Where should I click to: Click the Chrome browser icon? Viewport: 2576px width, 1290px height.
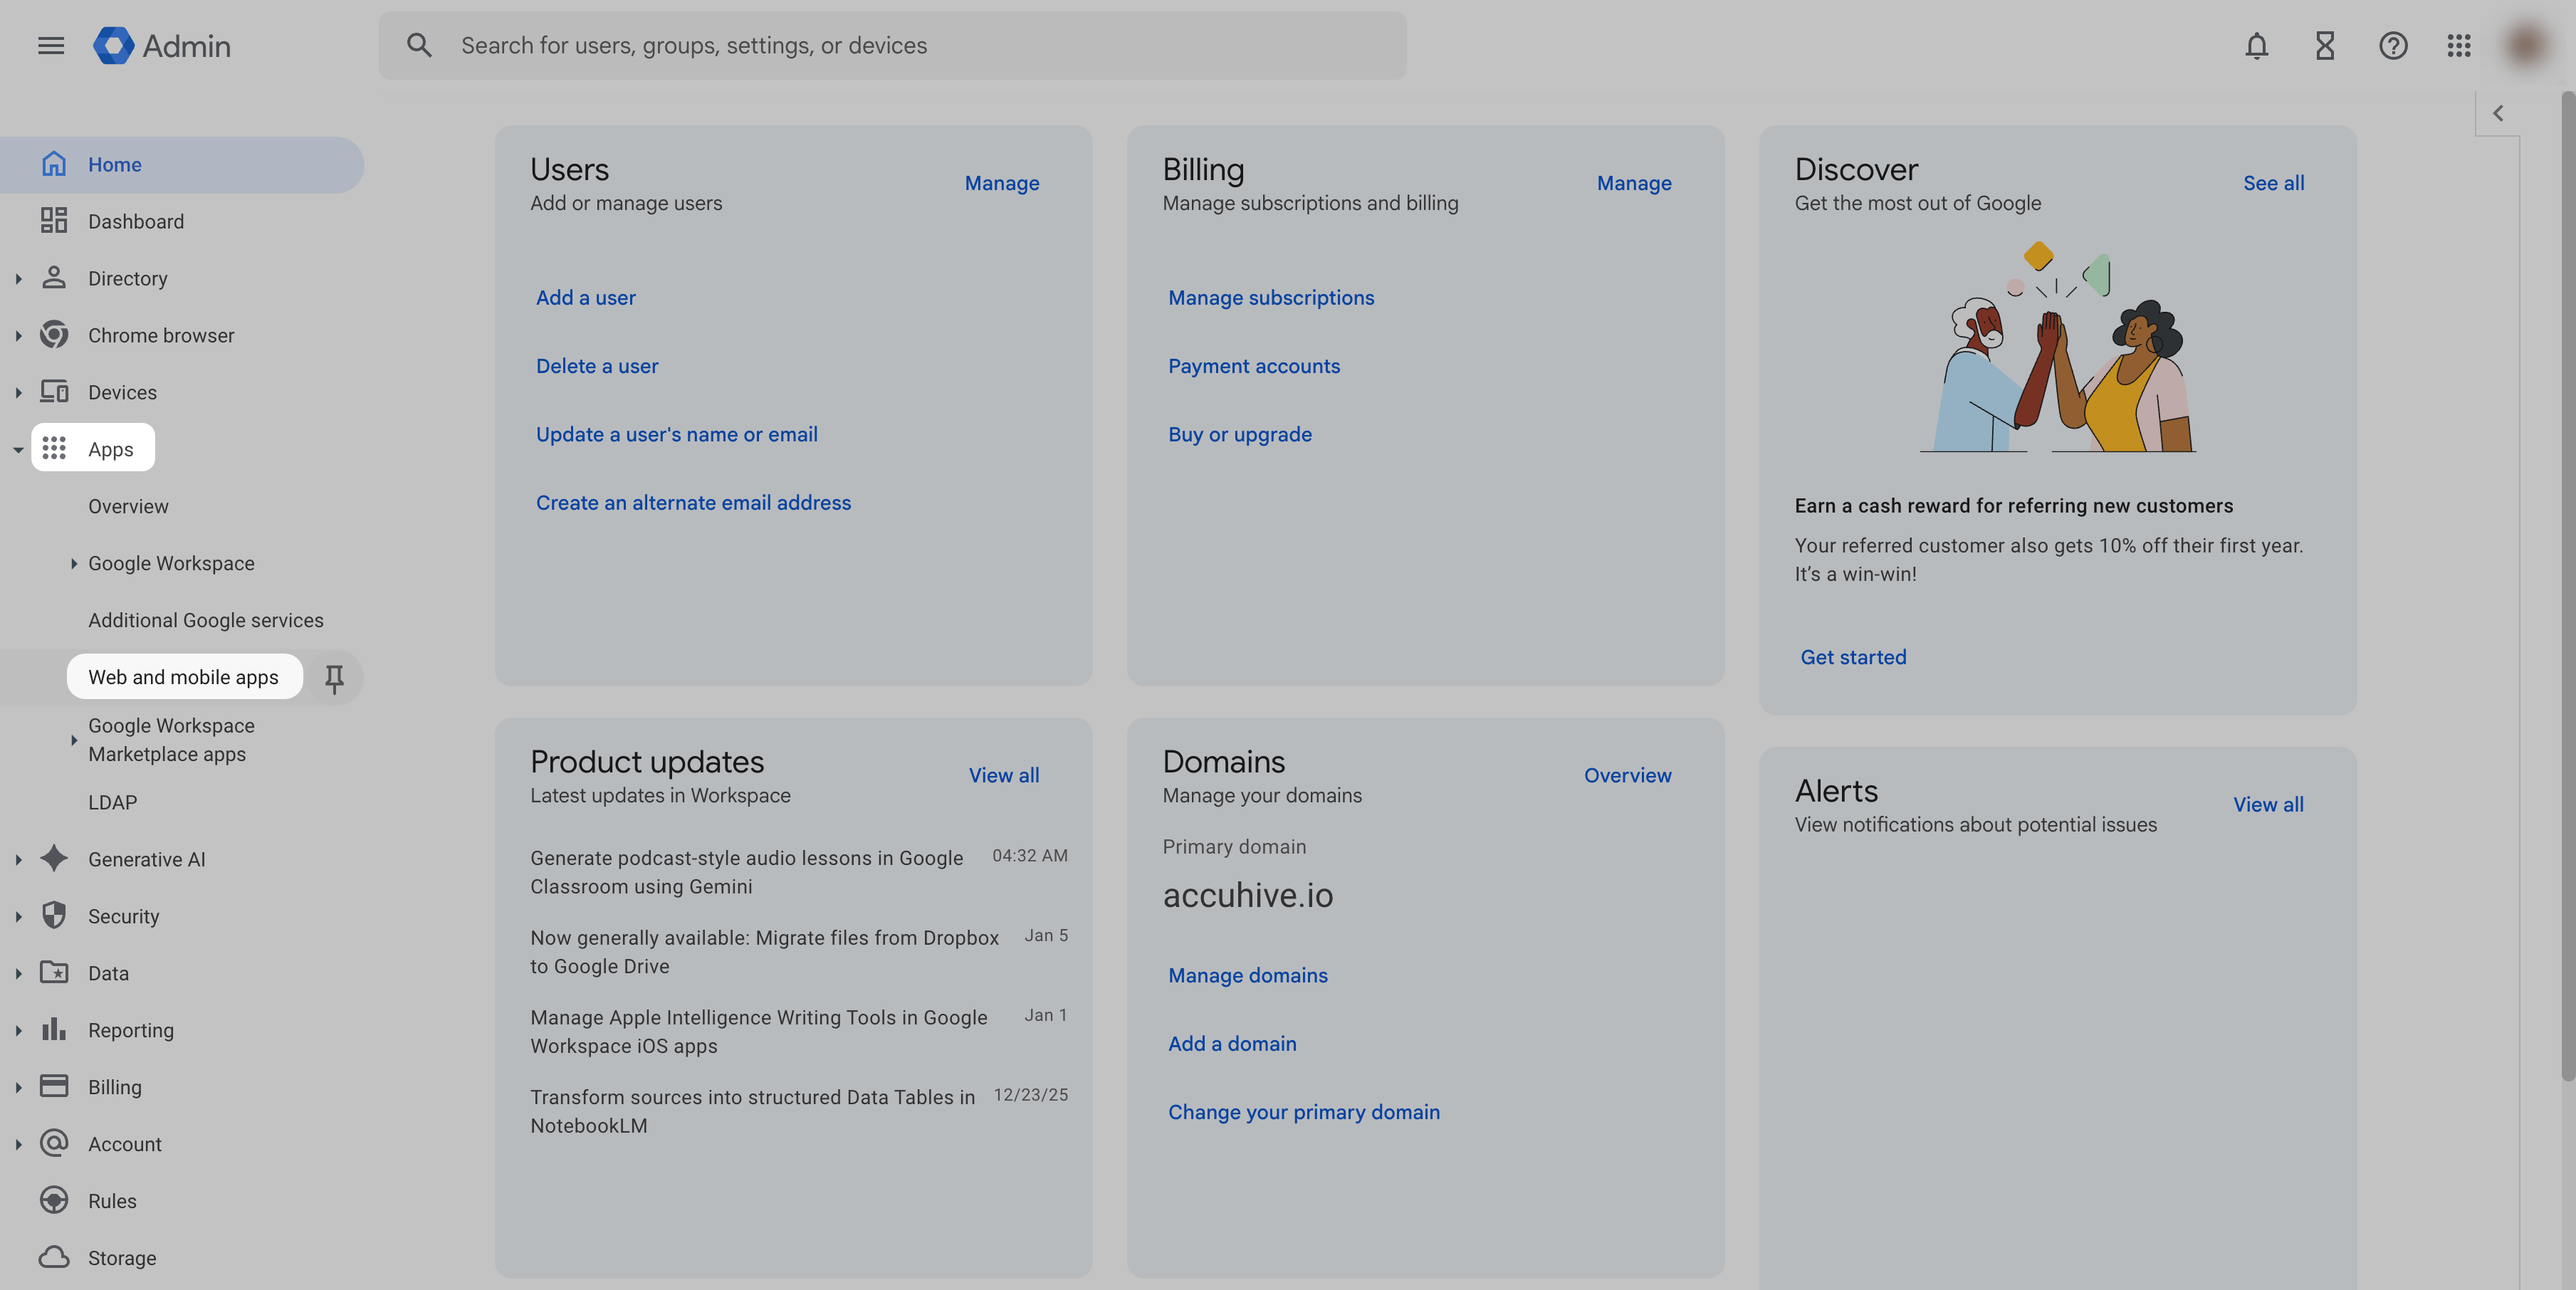pyautogui.click(x=54, y=335)
